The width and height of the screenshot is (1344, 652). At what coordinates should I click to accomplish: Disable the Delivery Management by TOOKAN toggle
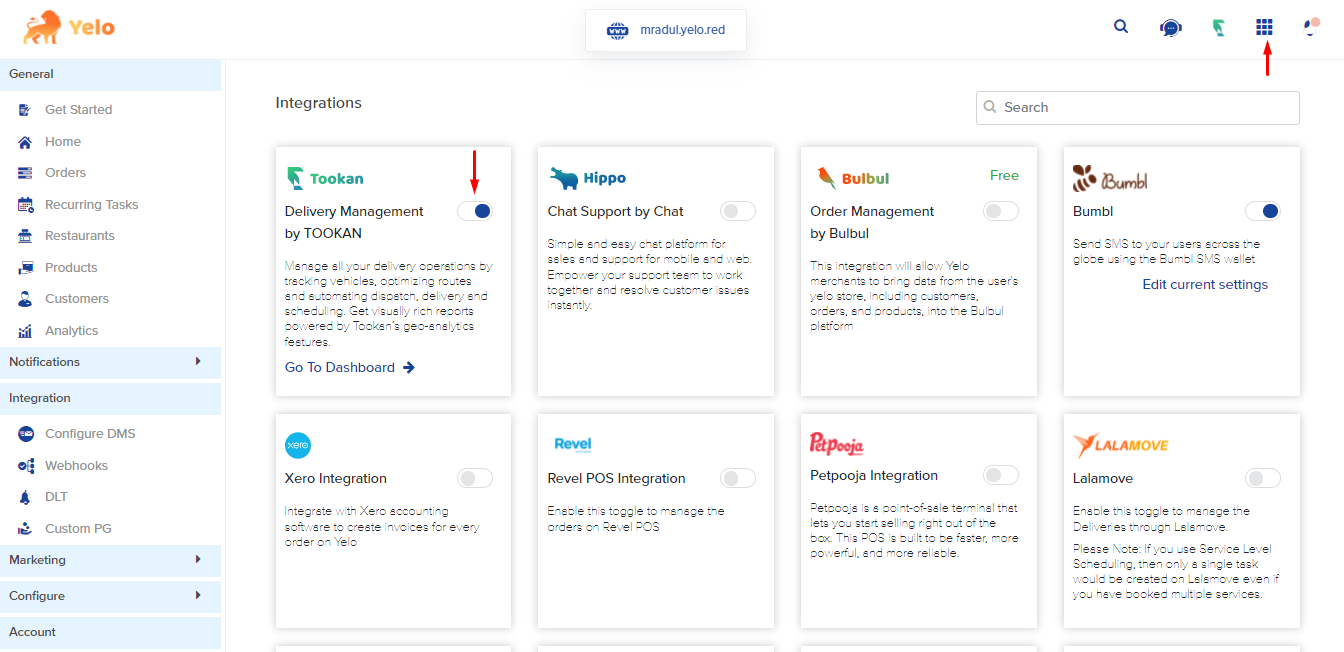coord(475,211)
